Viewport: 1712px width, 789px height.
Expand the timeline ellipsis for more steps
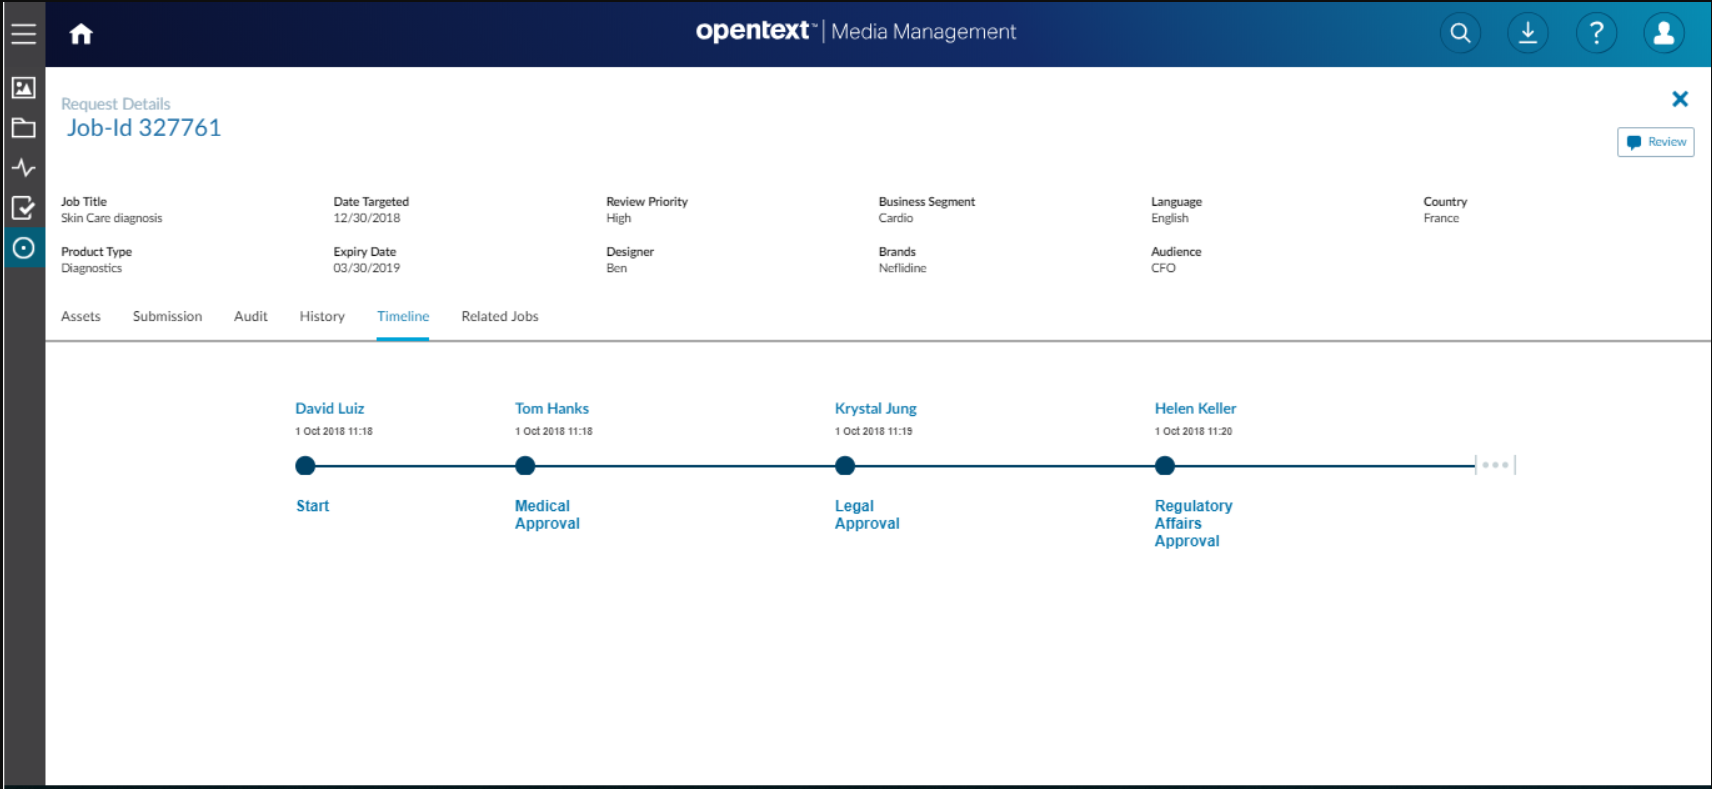[1496, 465]
